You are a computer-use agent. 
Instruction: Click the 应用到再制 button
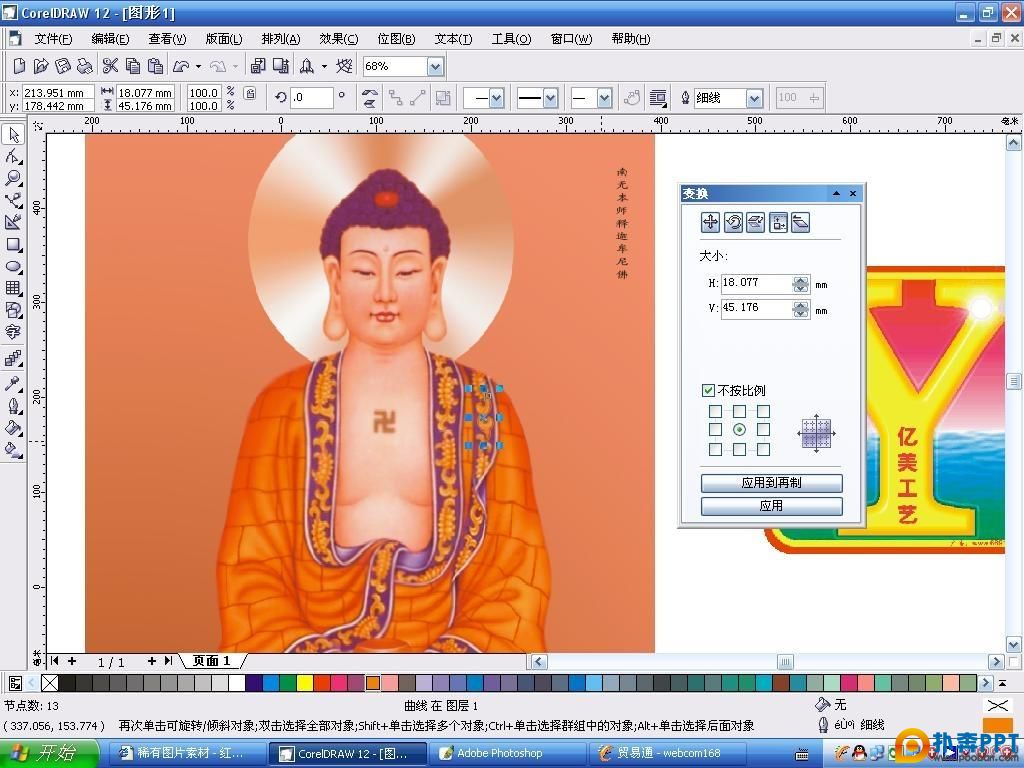coord(771,483)
